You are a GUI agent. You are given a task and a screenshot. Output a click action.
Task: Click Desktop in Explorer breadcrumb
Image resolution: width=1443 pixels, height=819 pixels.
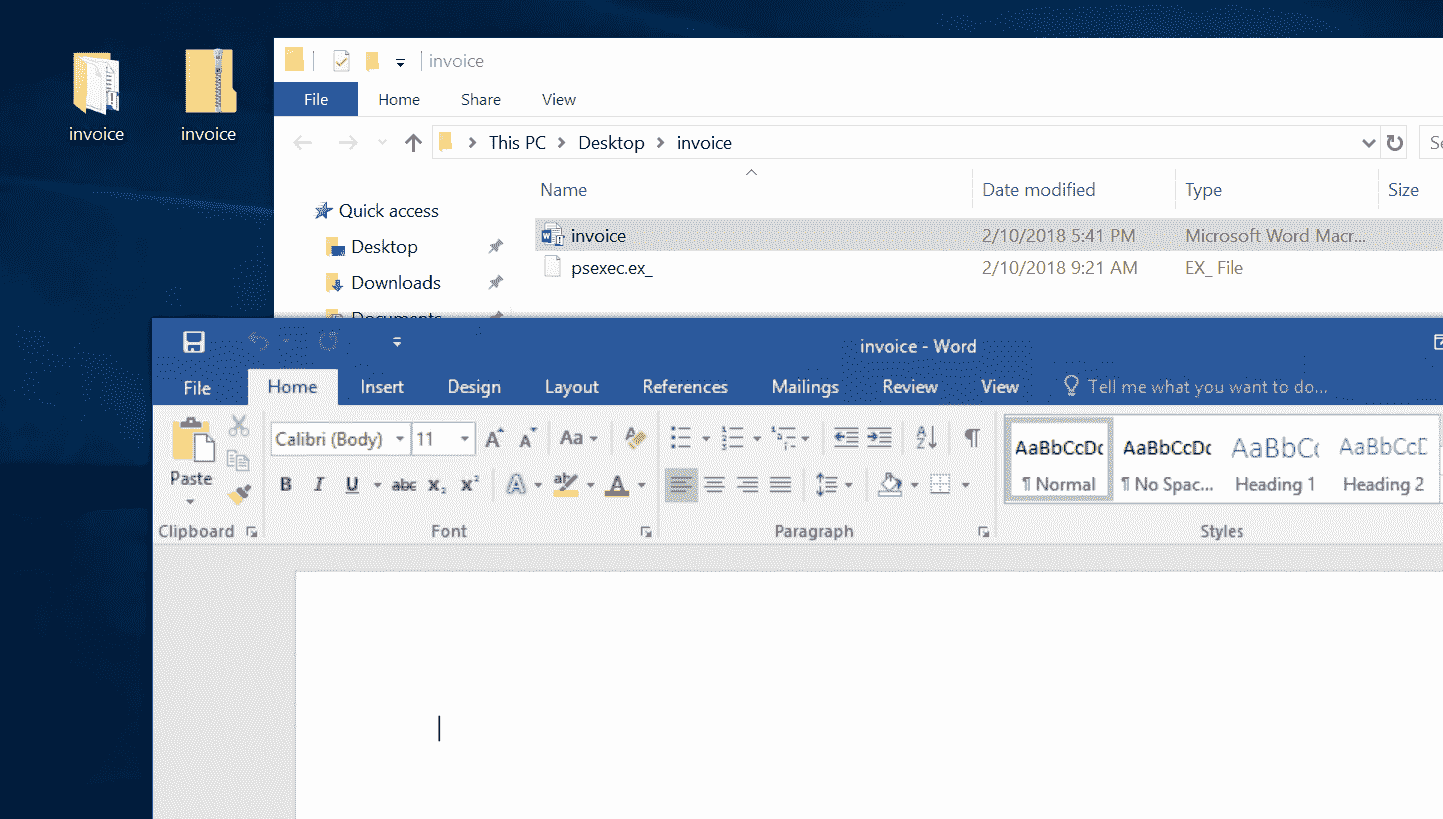click(611, 143)
